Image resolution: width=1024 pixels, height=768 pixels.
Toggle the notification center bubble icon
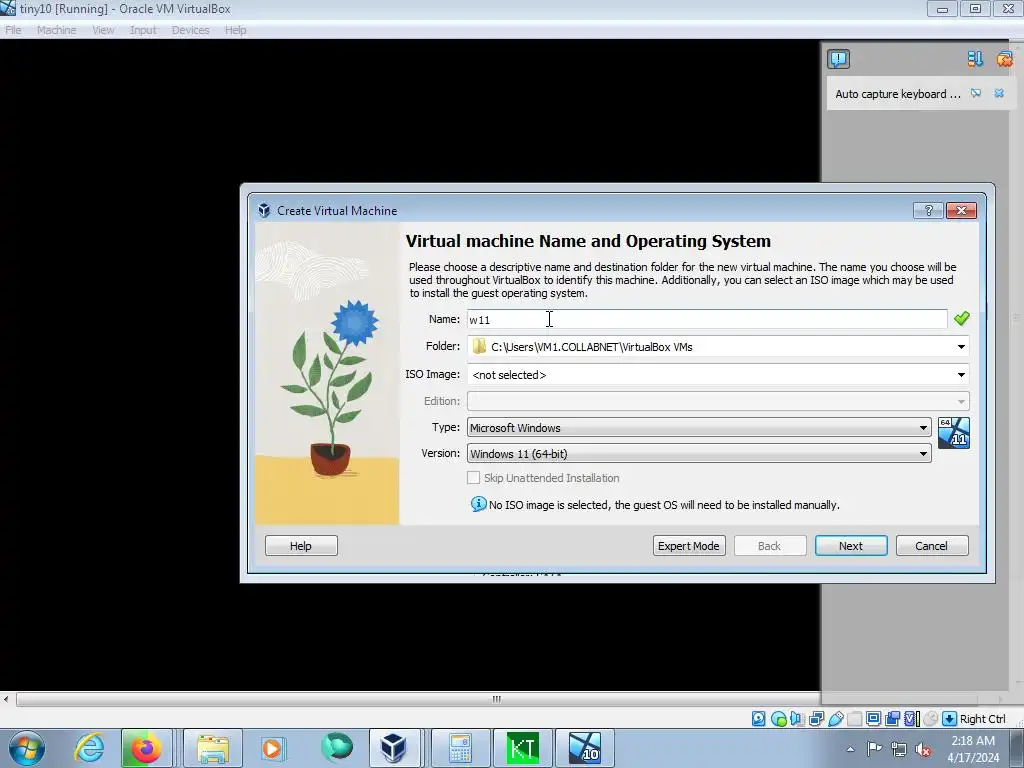tap(839, 59)
